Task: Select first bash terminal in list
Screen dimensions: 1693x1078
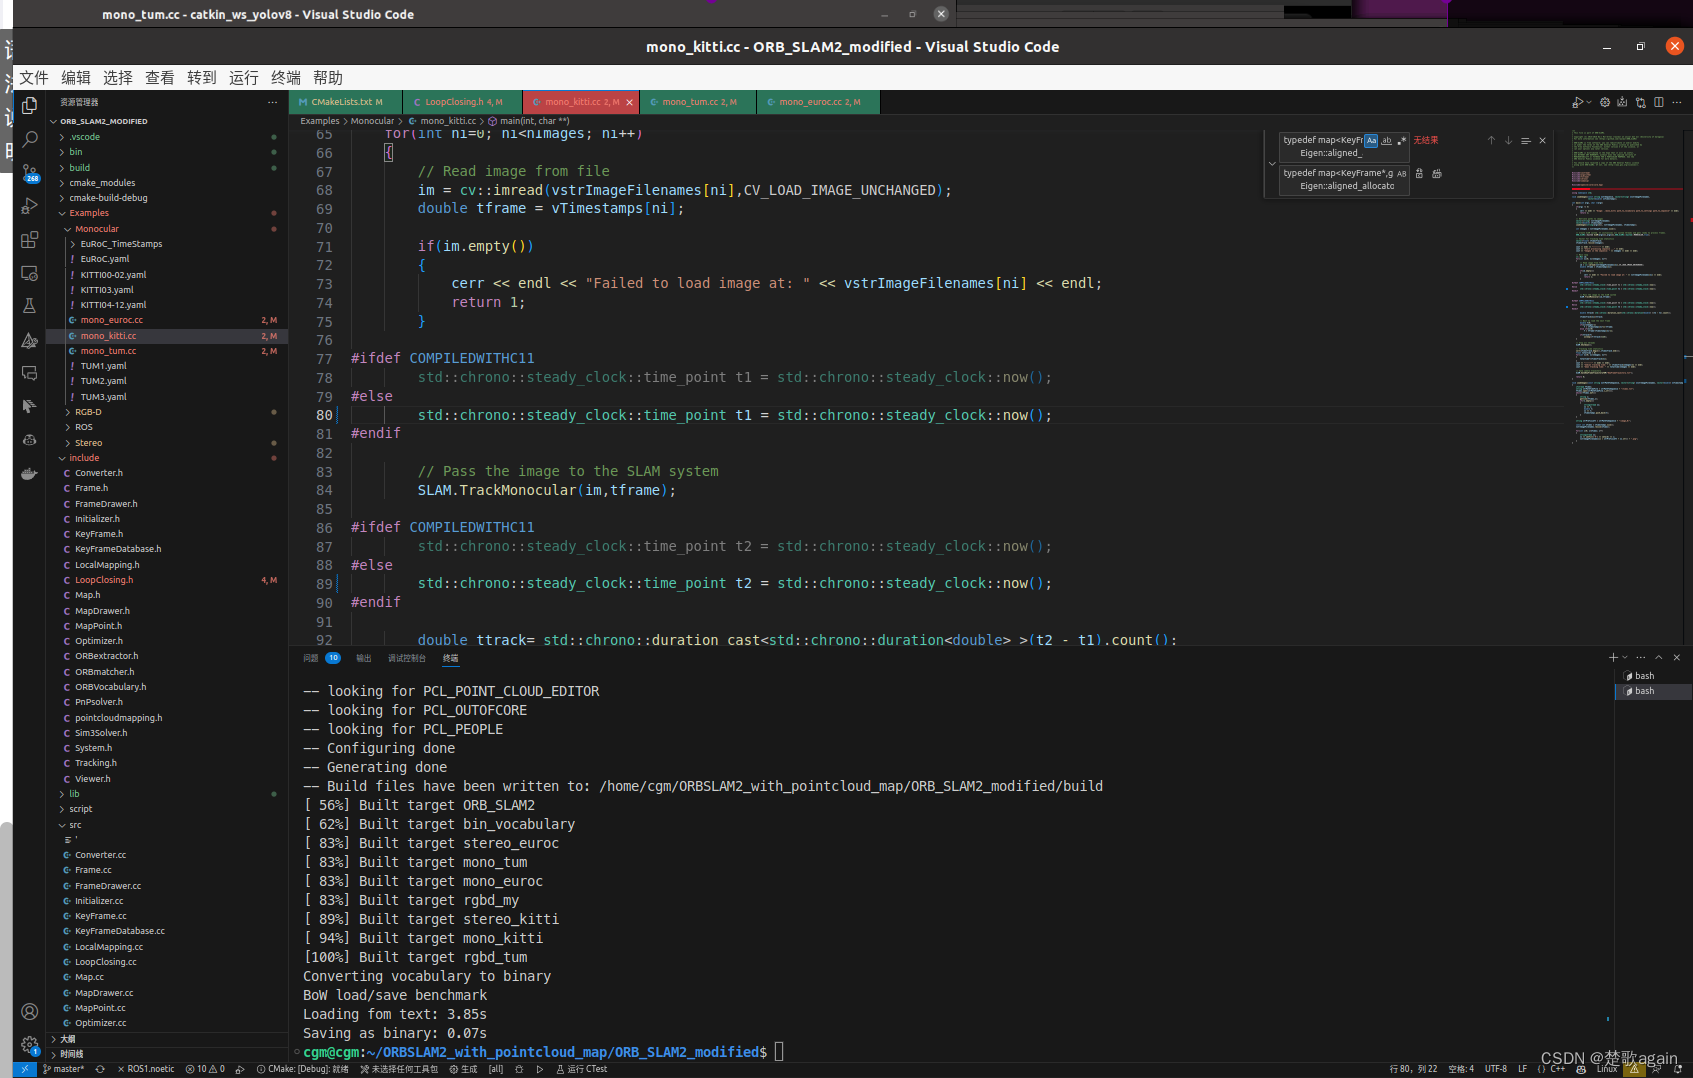Action: pos(1653,676)
